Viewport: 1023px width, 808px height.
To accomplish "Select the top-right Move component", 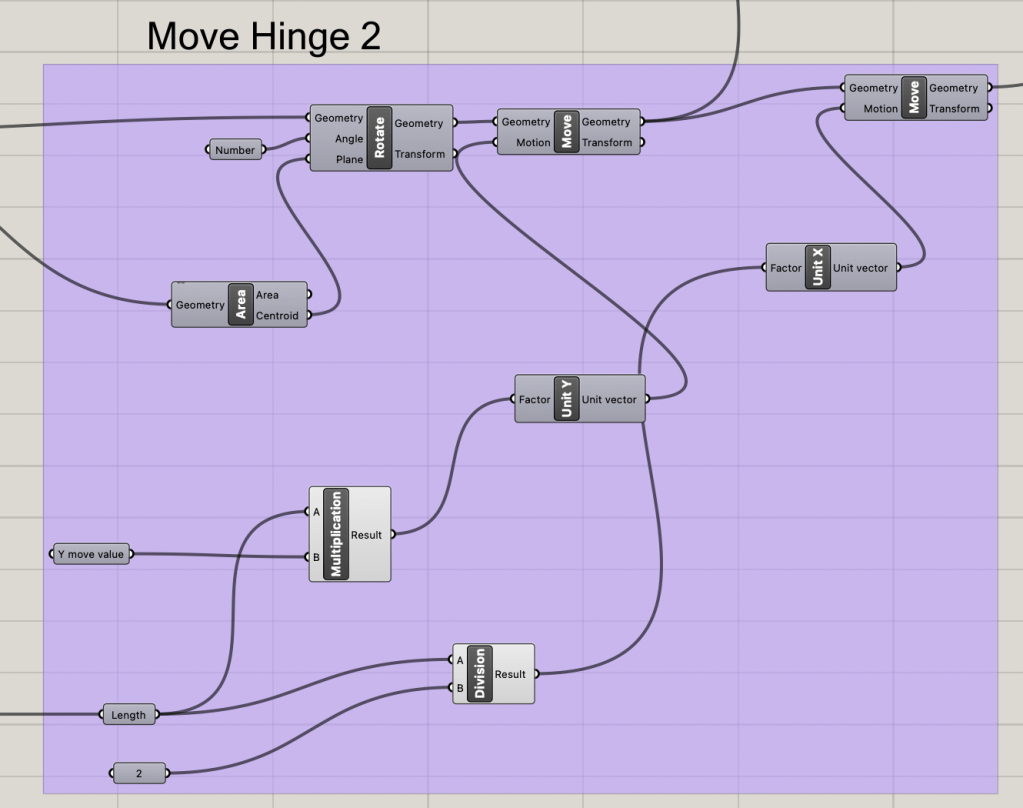I will [913, 98].
